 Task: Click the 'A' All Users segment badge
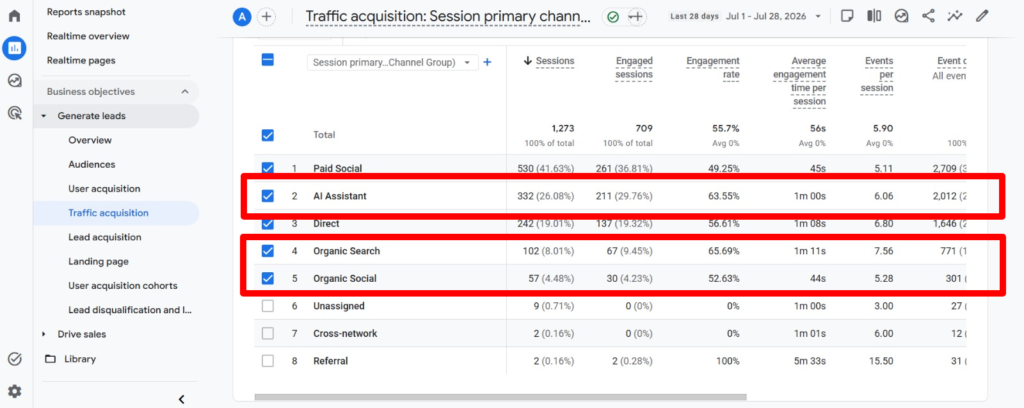[242, 17]
